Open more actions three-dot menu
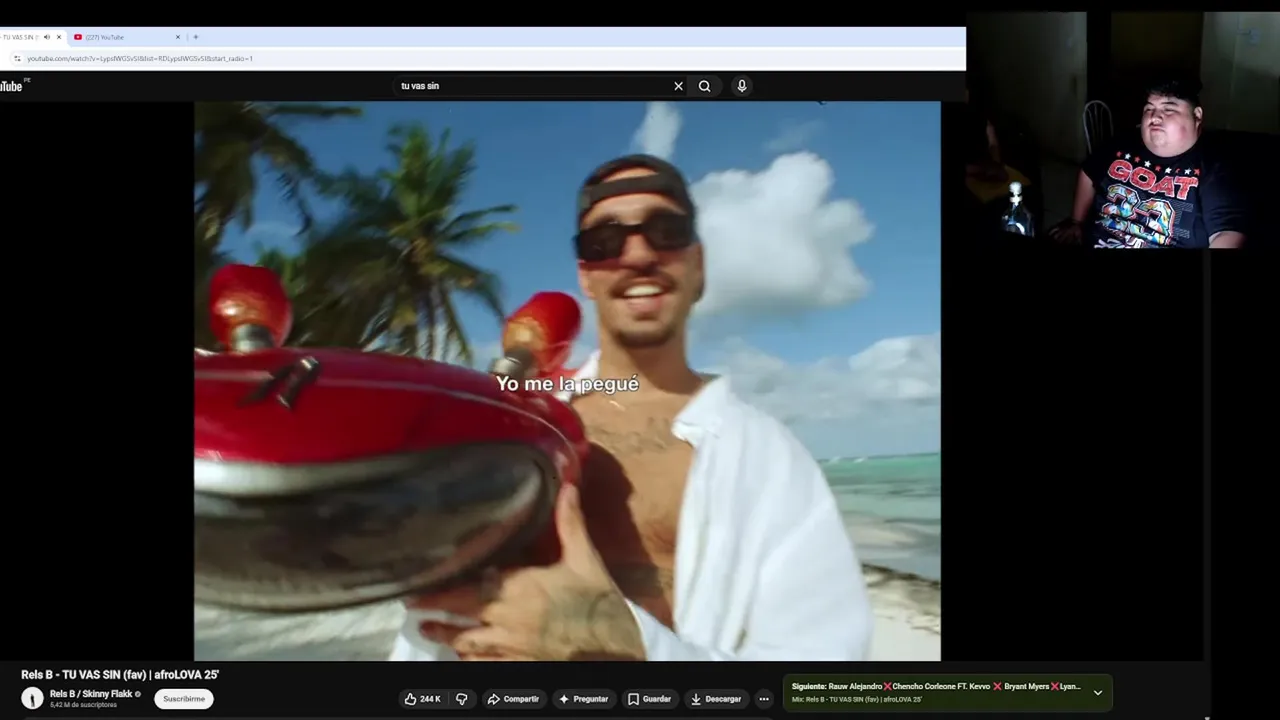 pos(764,699)
